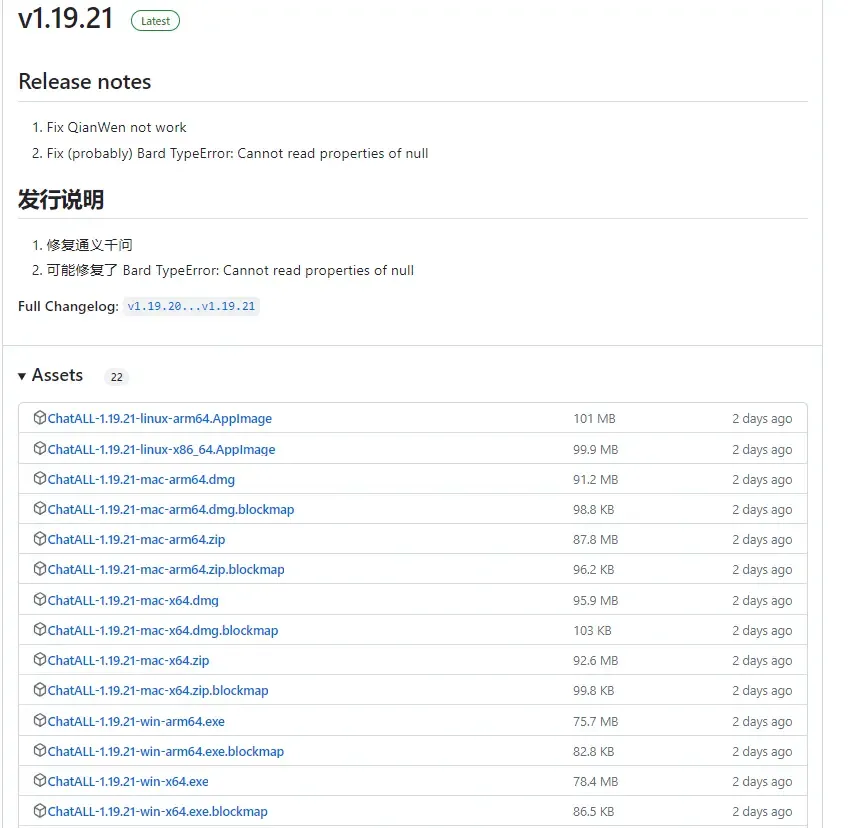Click the package icon beside linux-arm64.AppImage
Viewport: 848px width, 828px height.
(39, 418)
